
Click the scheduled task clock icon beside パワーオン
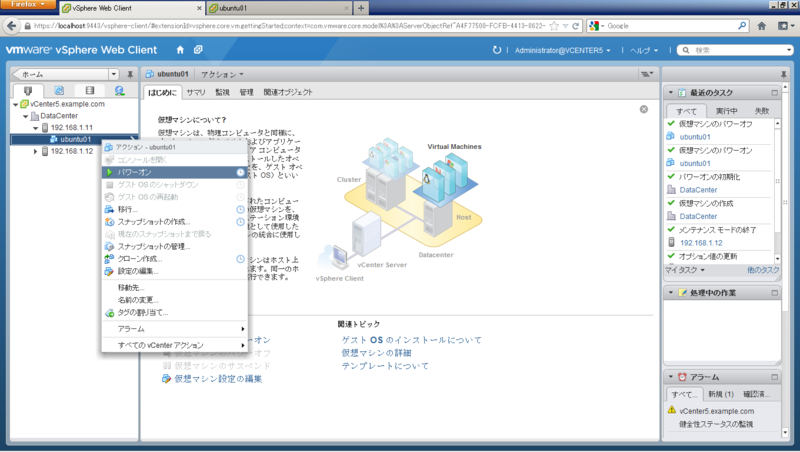point(240,172)
